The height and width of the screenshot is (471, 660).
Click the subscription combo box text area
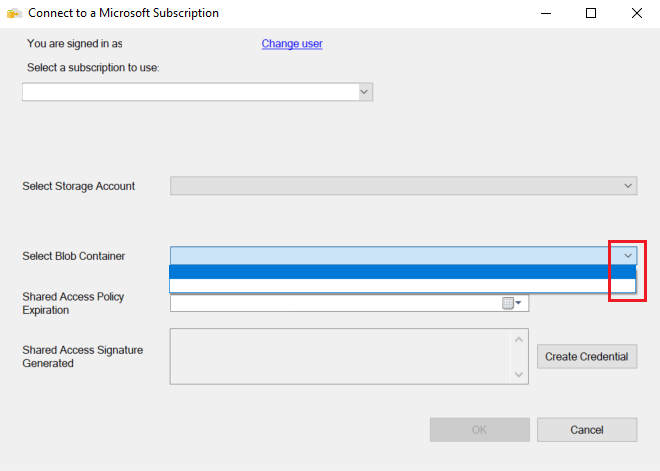[x=190, y=92]
